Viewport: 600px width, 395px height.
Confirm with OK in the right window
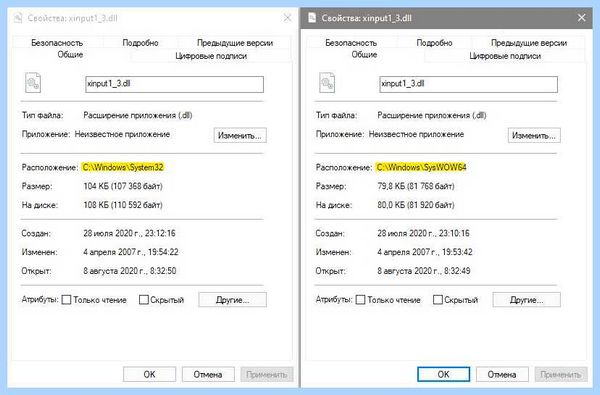click(x=443, y=374)
